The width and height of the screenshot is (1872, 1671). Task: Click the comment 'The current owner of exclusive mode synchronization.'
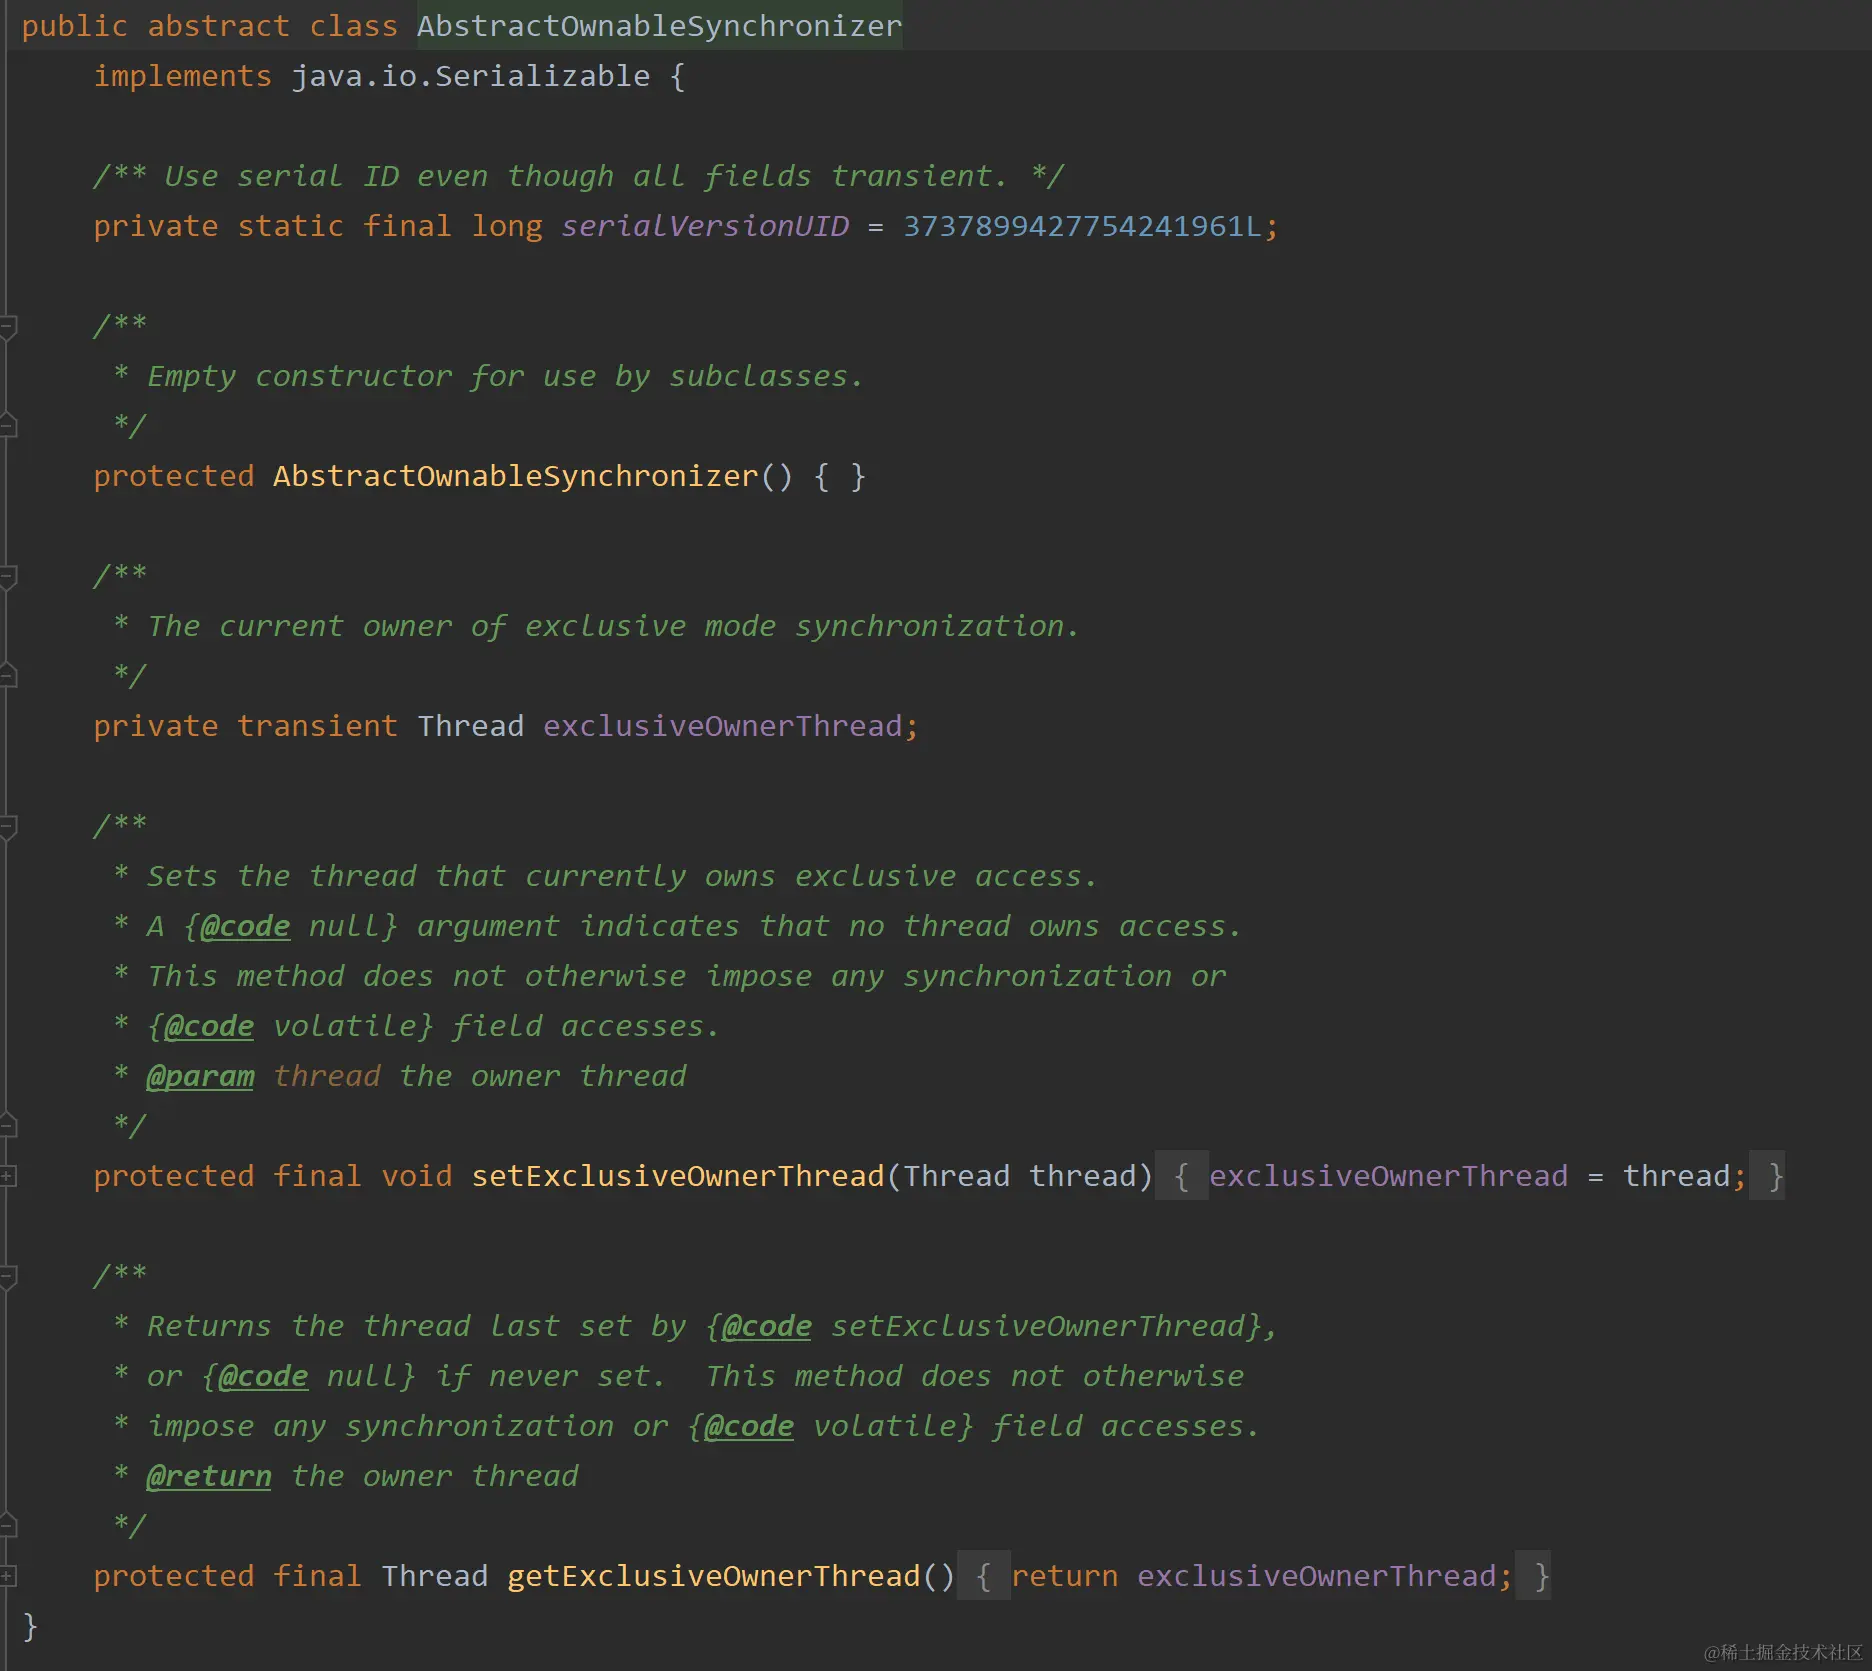613,626
